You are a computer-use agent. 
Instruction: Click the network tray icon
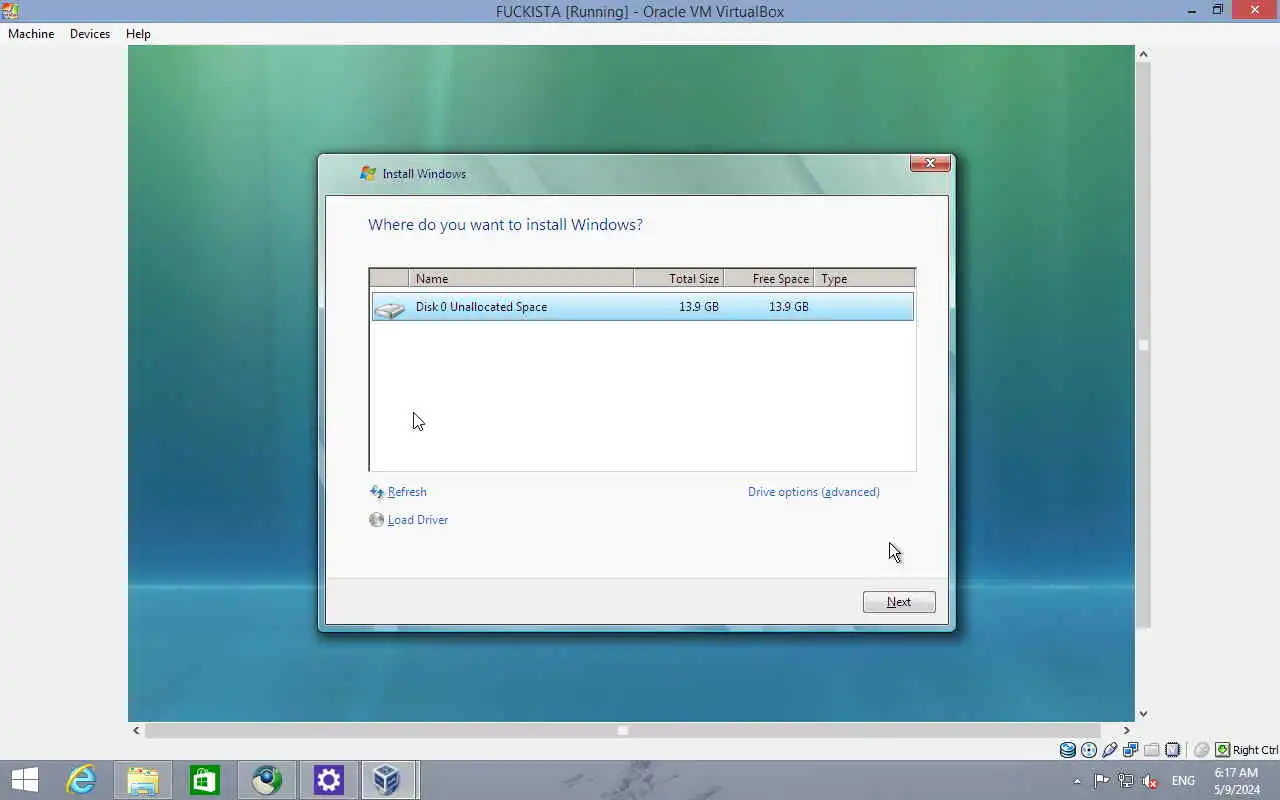click(x=1126, y=781)
